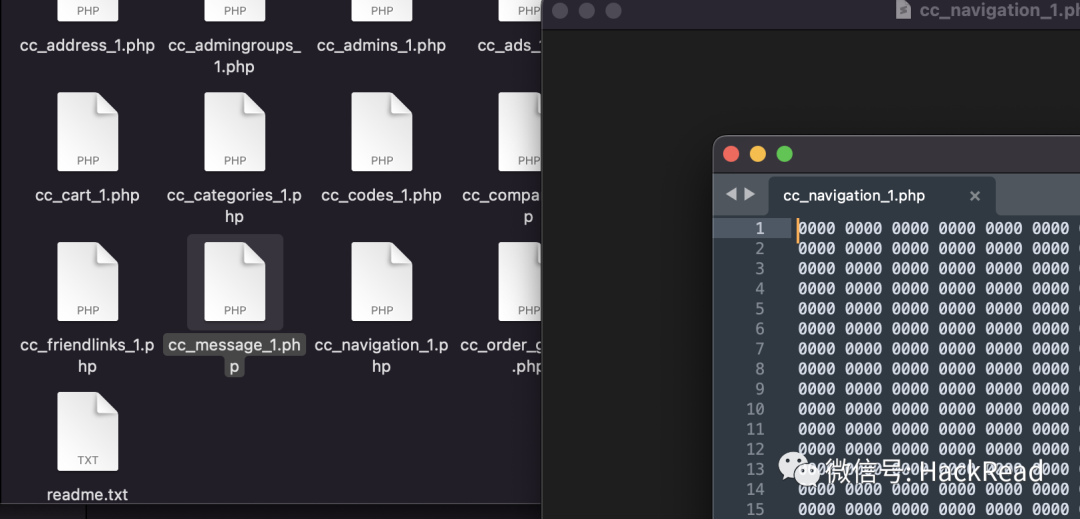Click line number 14 in the gutter
Image resolution: width=1080 pixels, height=519 pixels.
(756, 489)
